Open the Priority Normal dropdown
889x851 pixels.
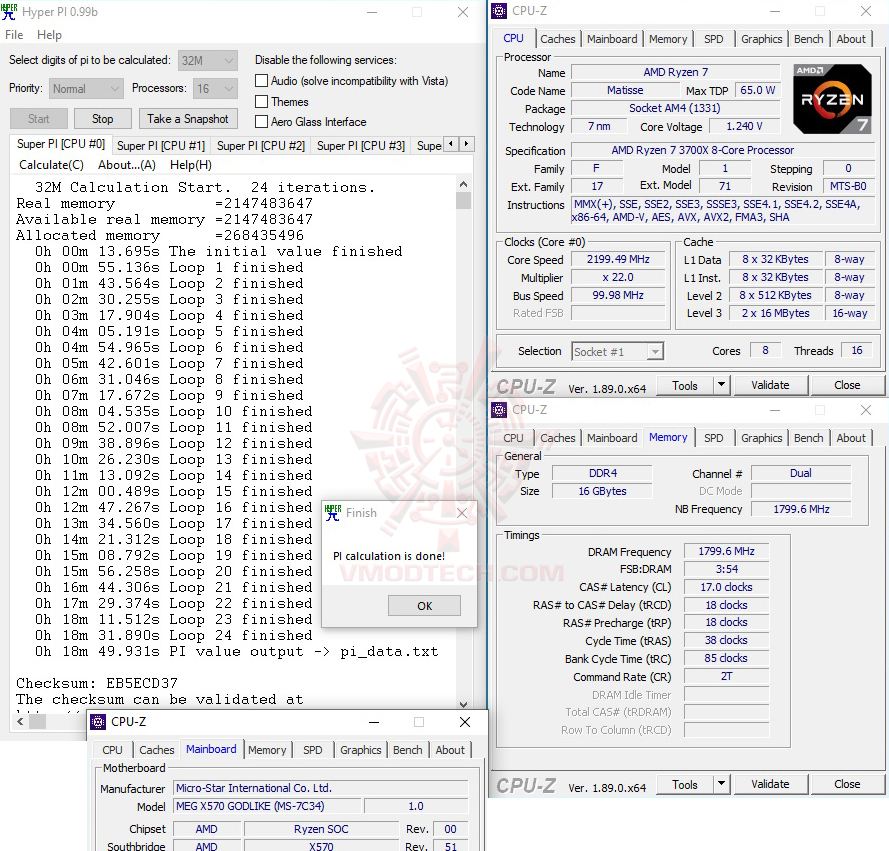tap(86, 88)
